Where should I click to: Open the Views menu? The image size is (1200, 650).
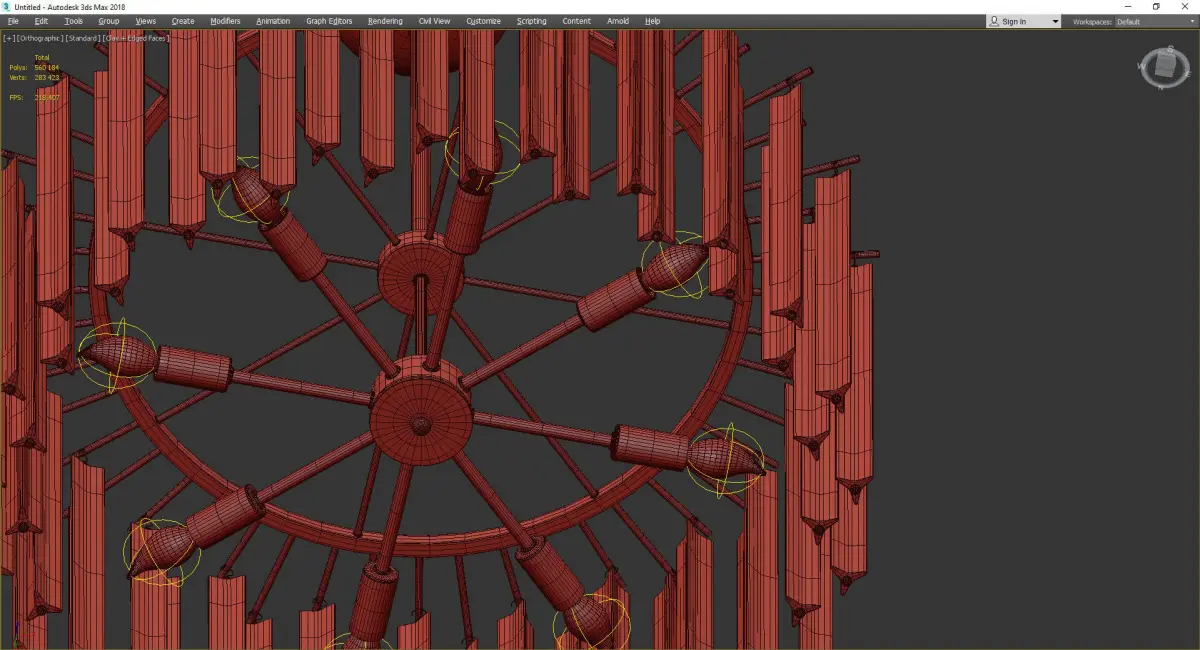146,21
